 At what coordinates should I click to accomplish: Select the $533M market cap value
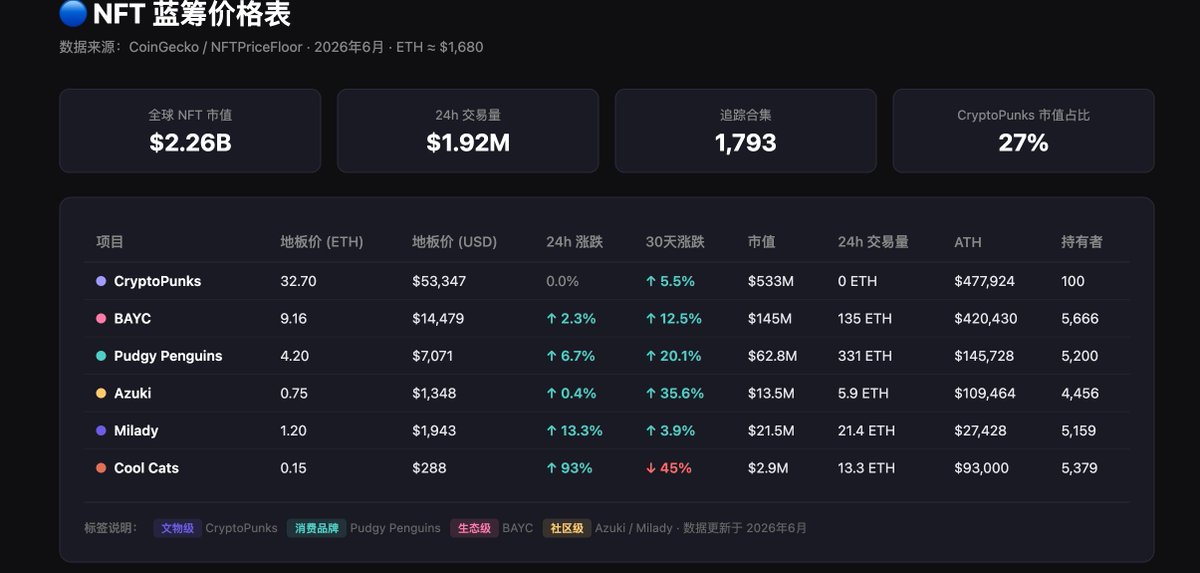[771, 281]
